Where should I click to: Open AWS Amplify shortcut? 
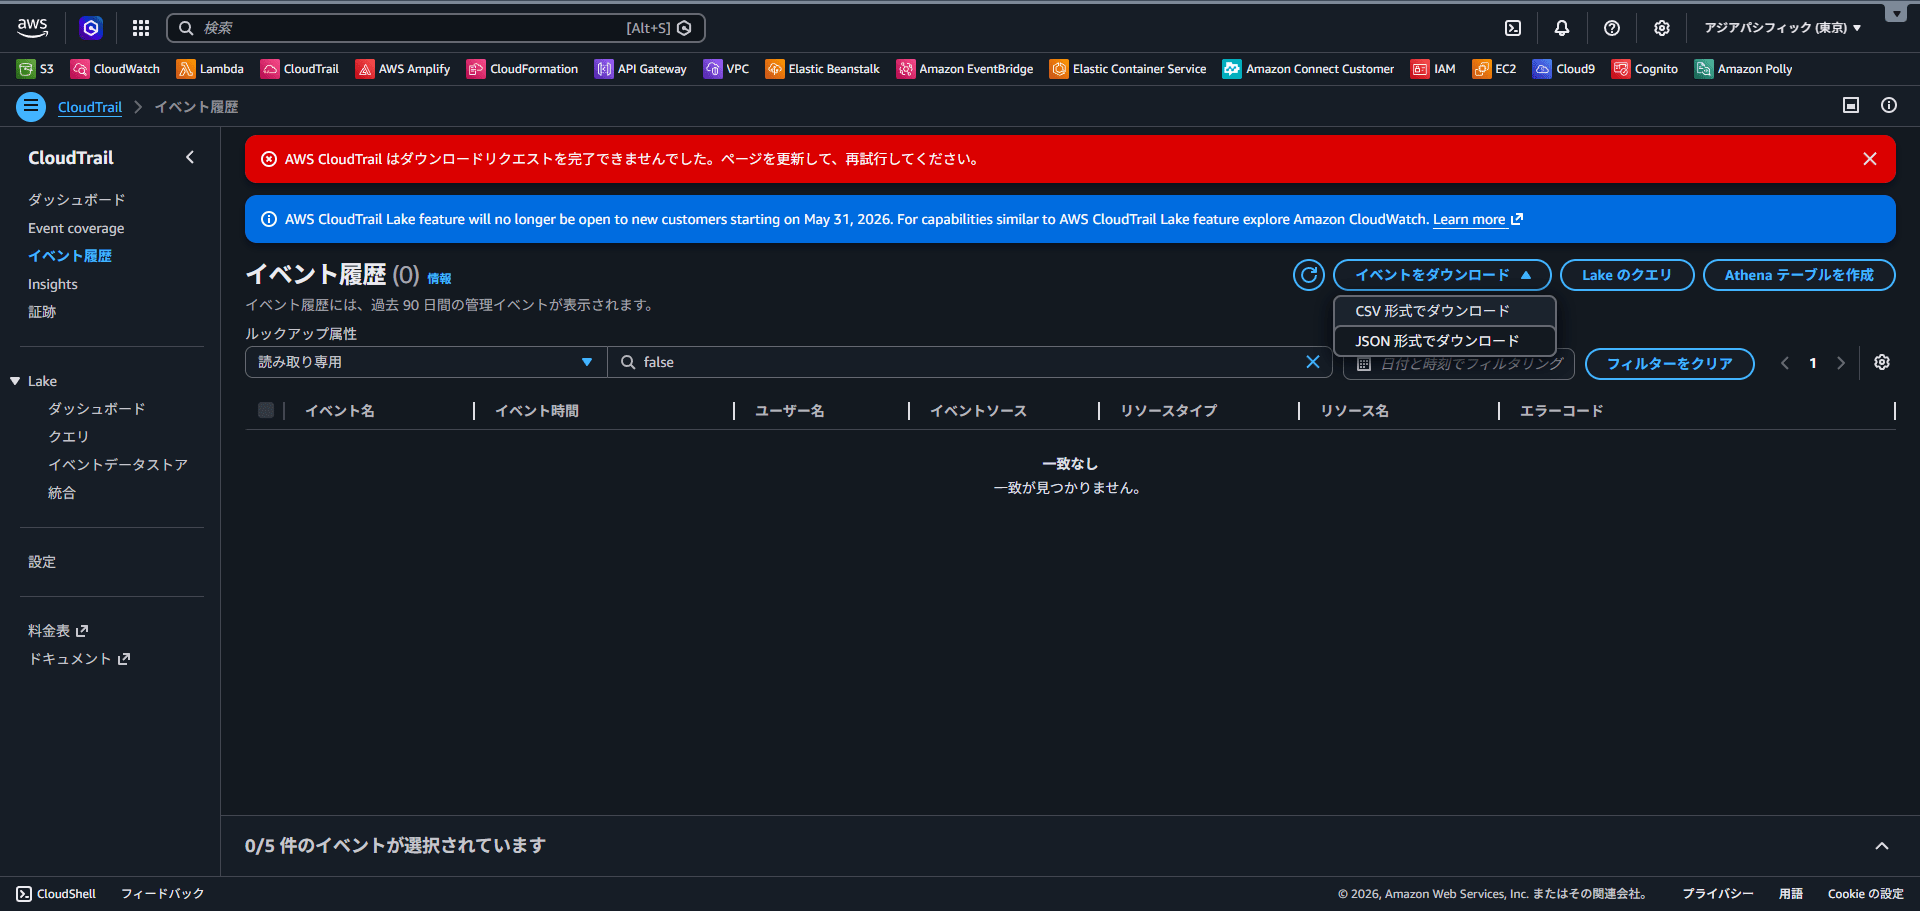[403, 69]
